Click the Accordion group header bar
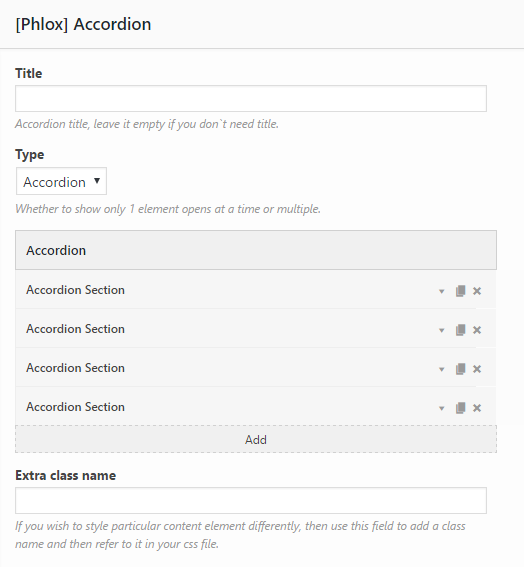 [256, 250]
